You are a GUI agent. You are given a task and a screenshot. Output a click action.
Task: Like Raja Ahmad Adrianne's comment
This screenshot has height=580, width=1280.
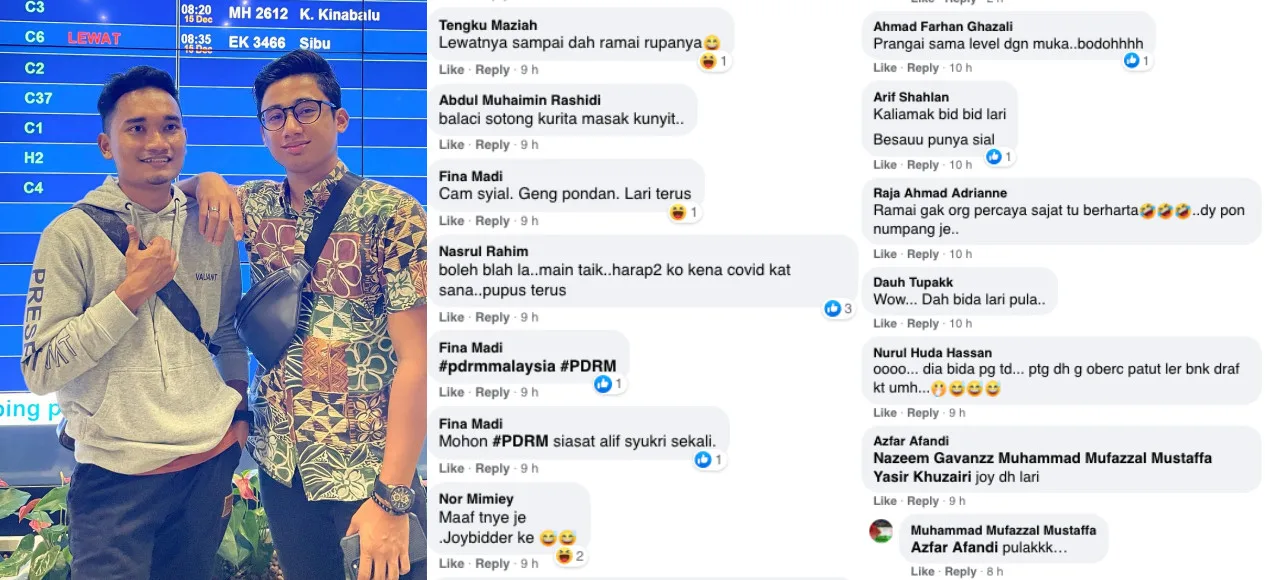pos(885,254)
